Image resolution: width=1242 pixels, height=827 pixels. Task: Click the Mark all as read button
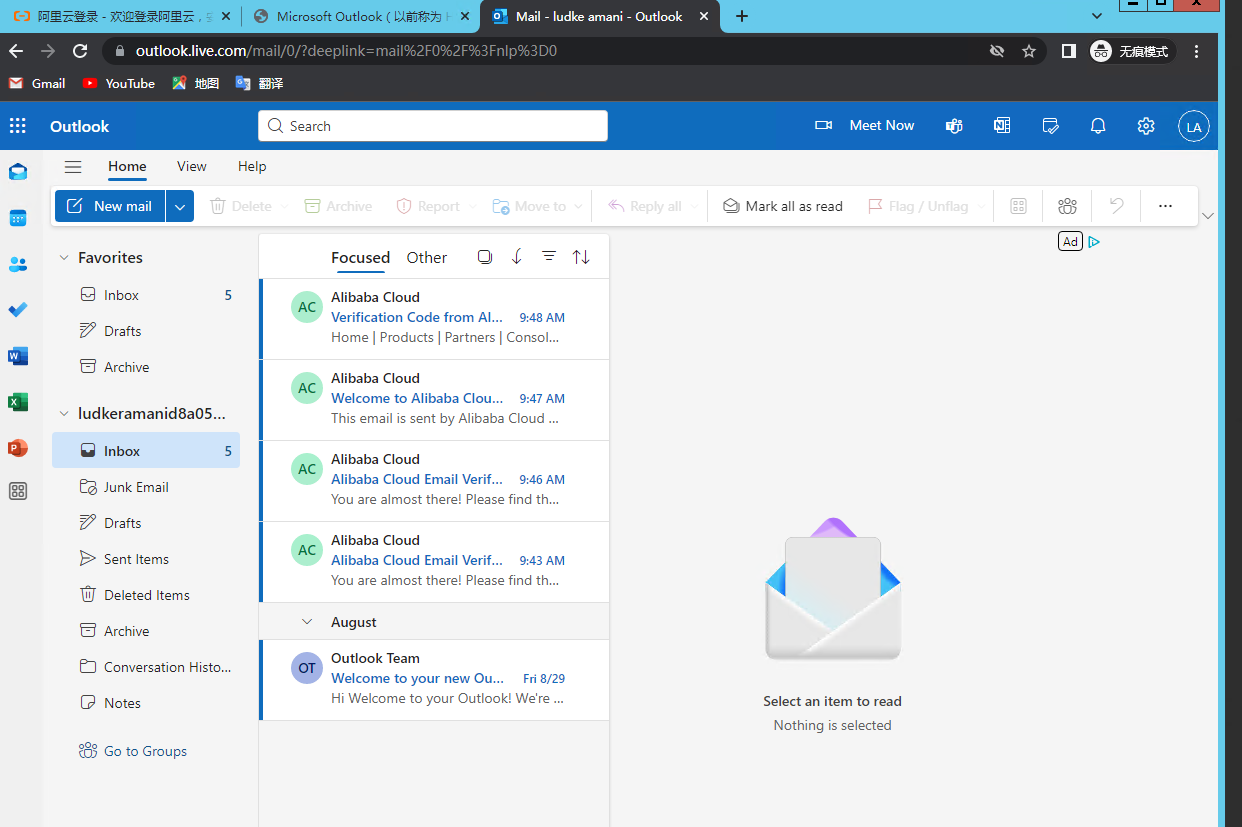point(783,206)
